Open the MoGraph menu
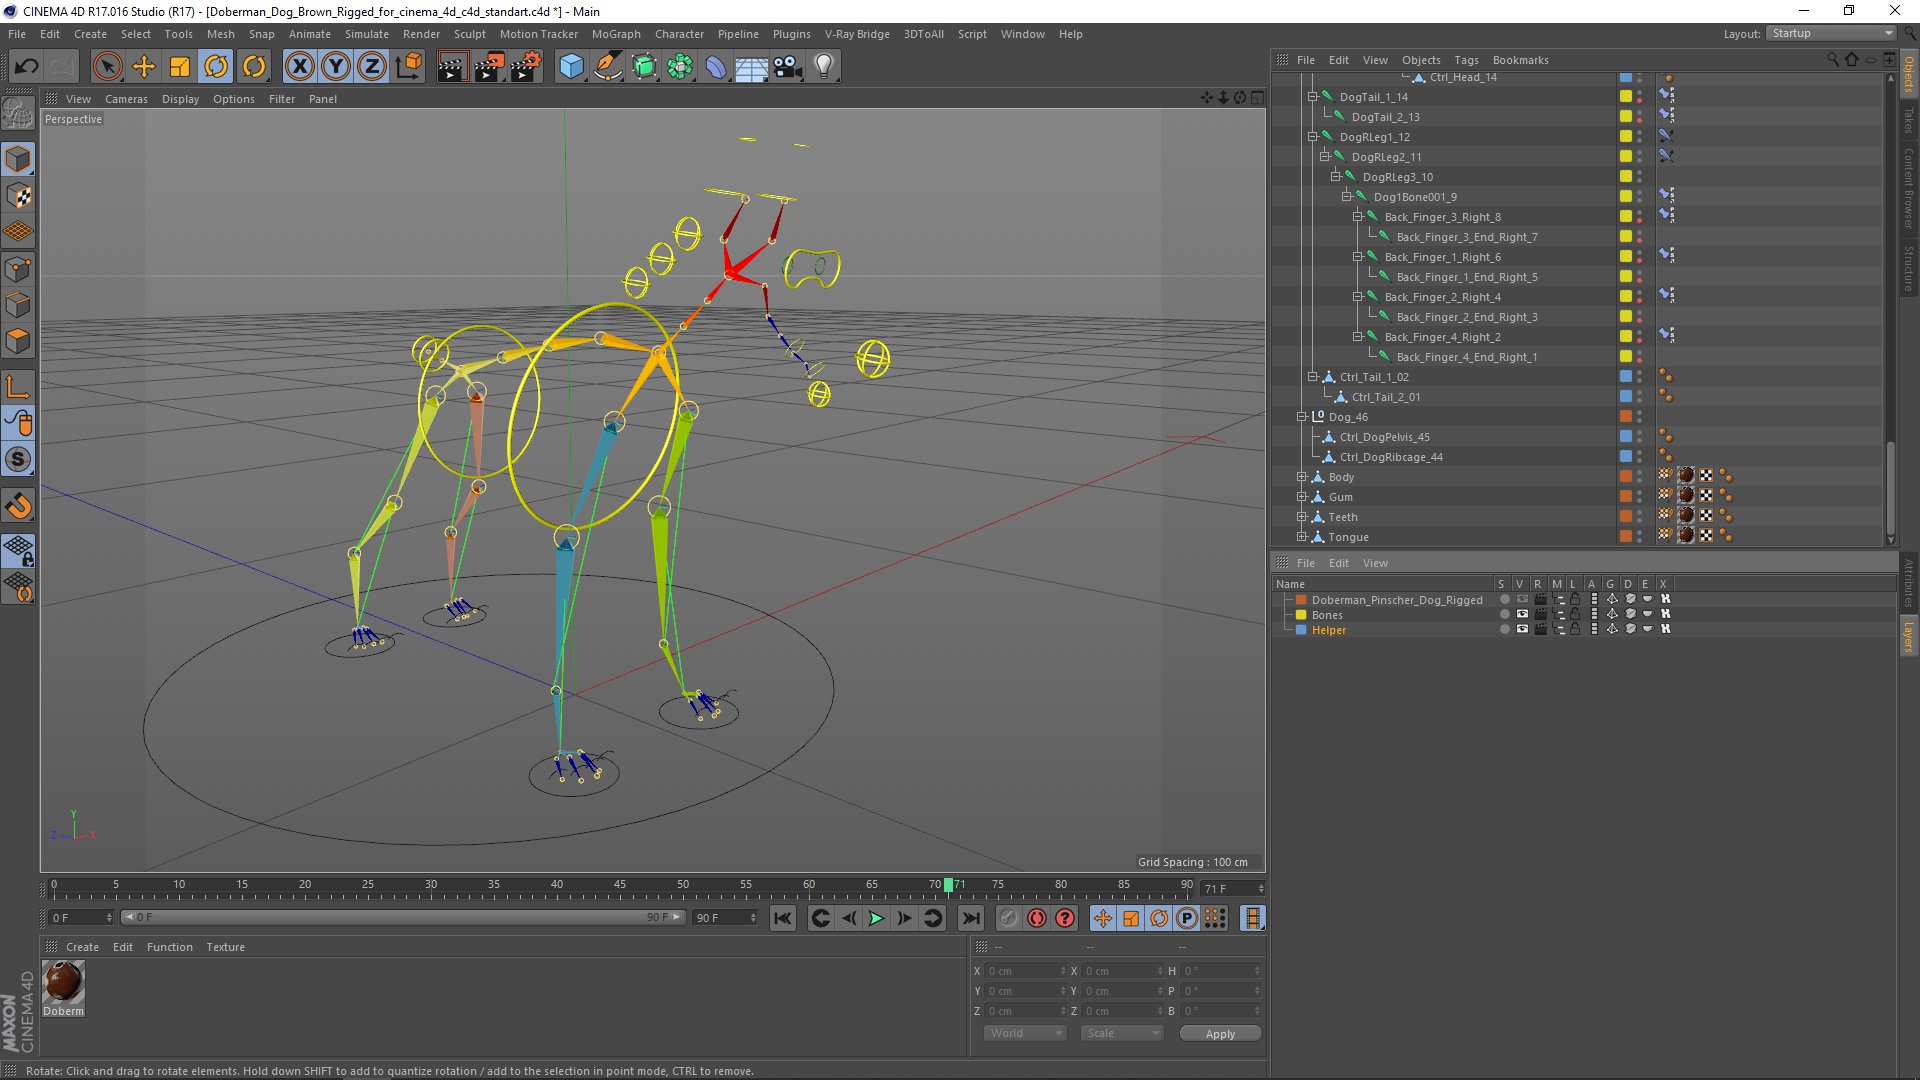This screenshot has width=1920, height=1080. pyautogui.click(x=616, y=33)
